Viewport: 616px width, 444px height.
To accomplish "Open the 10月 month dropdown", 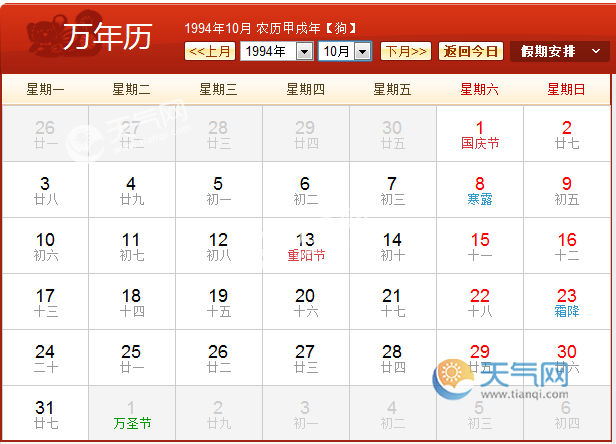I will click(x=345, y=51).
